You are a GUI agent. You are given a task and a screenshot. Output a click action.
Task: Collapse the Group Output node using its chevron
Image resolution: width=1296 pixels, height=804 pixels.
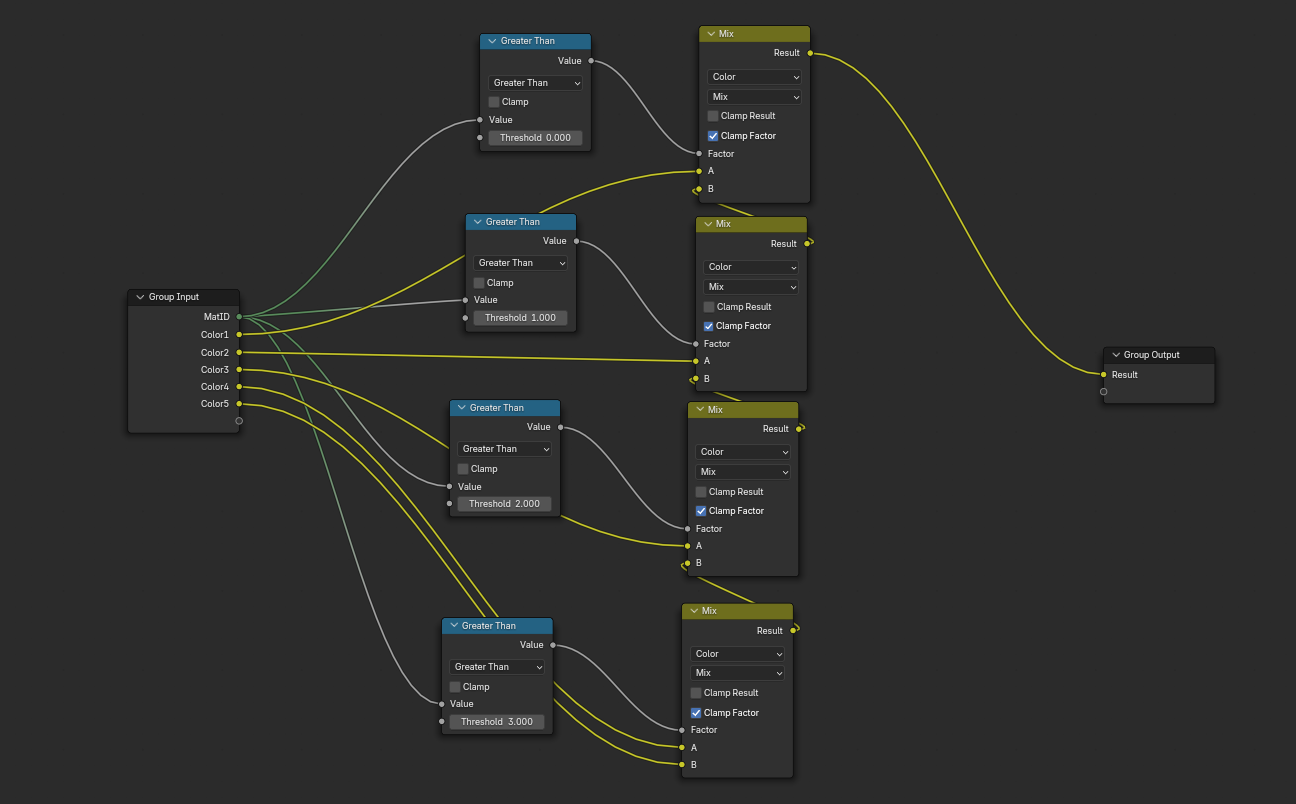click(x=1116, y=355)
